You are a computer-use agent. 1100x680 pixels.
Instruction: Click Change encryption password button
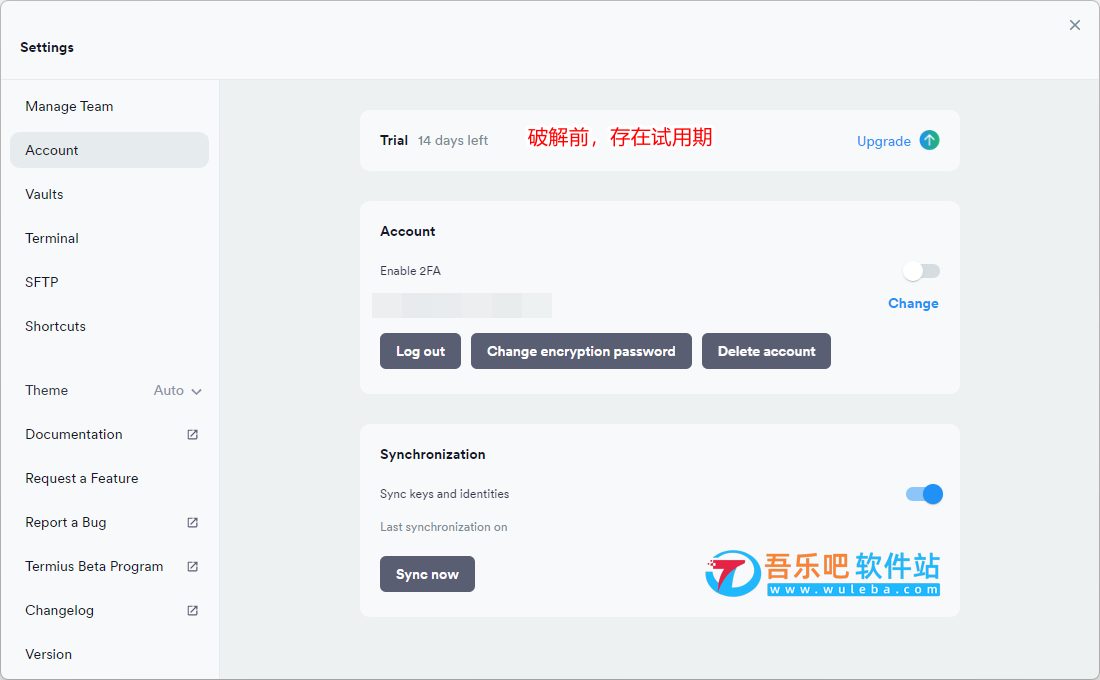tap(581, 351)
